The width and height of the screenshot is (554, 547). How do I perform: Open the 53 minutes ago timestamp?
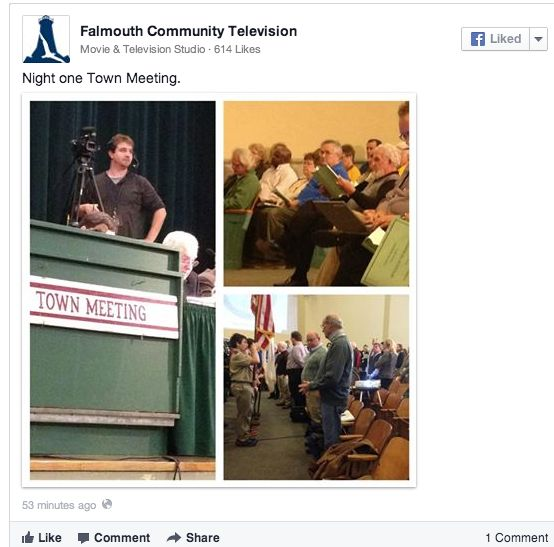tap(59, 505)
